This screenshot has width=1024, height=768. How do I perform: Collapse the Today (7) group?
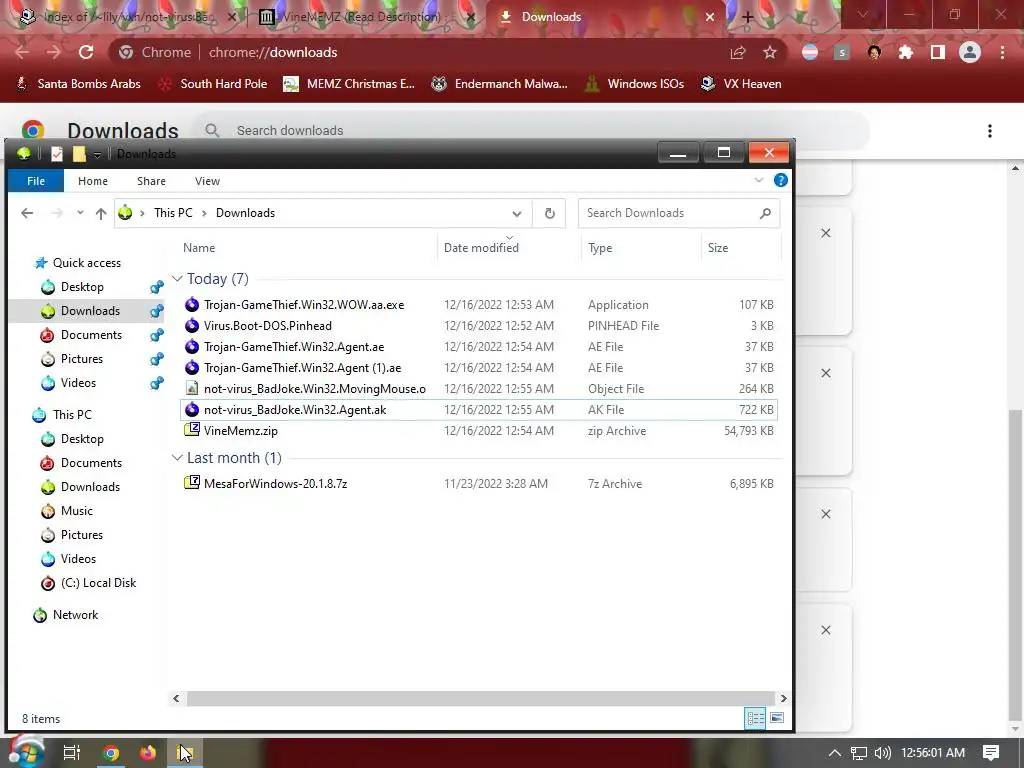[x=177, y=279]
